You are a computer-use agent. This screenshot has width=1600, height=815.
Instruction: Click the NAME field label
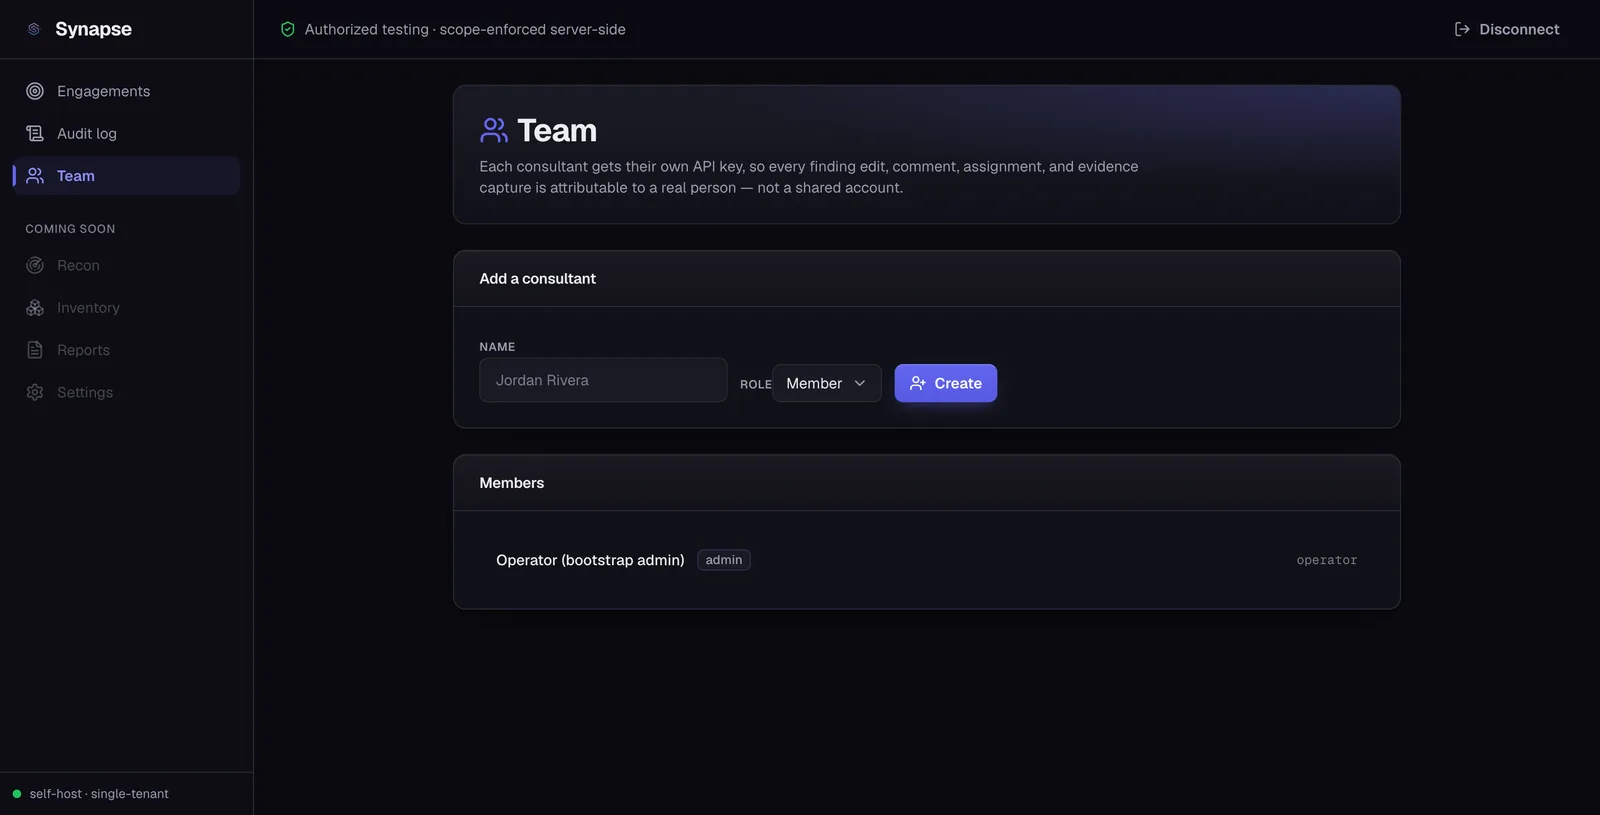pyautogui.click(x=497, y=347)
